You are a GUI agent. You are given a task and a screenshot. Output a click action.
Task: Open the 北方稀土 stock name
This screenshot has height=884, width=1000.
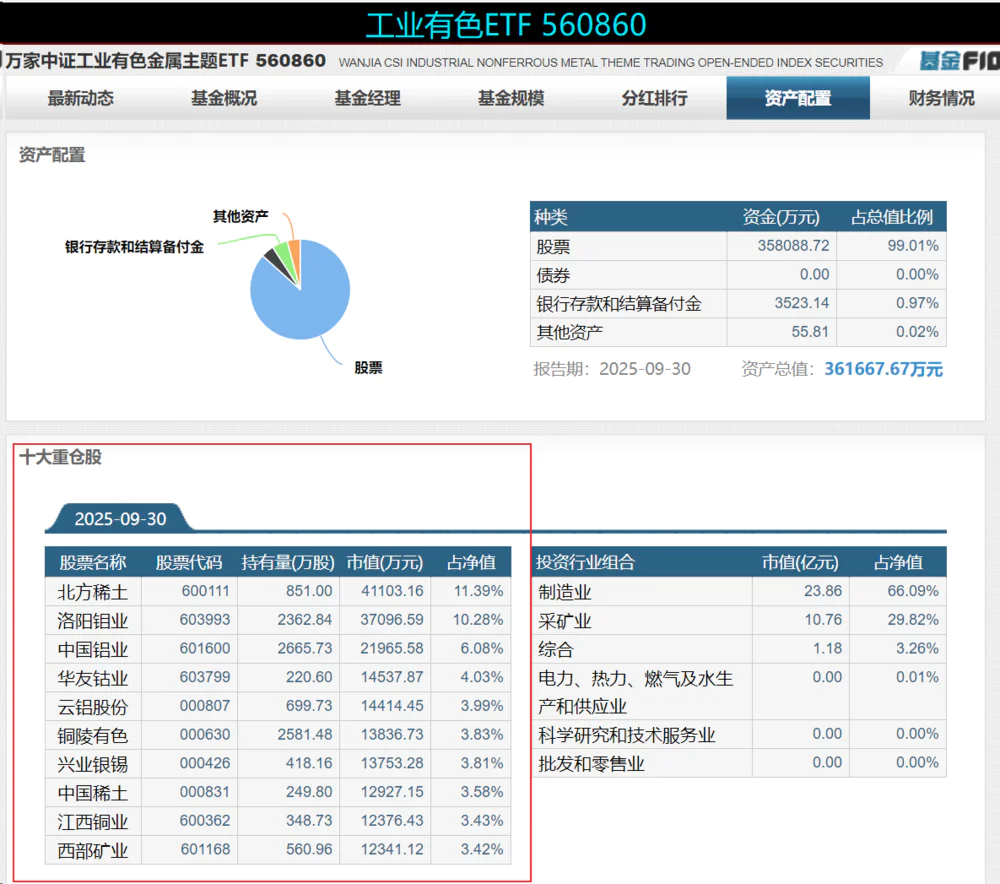[93, 592]
